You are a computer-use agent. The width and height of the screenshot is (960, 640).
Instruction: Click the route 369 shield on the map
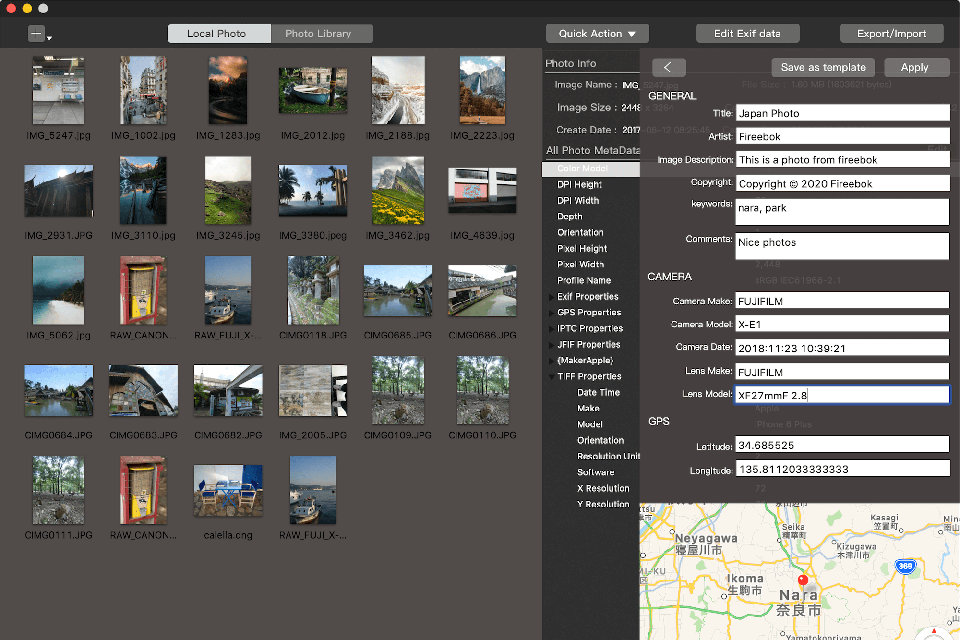[905, 566]
